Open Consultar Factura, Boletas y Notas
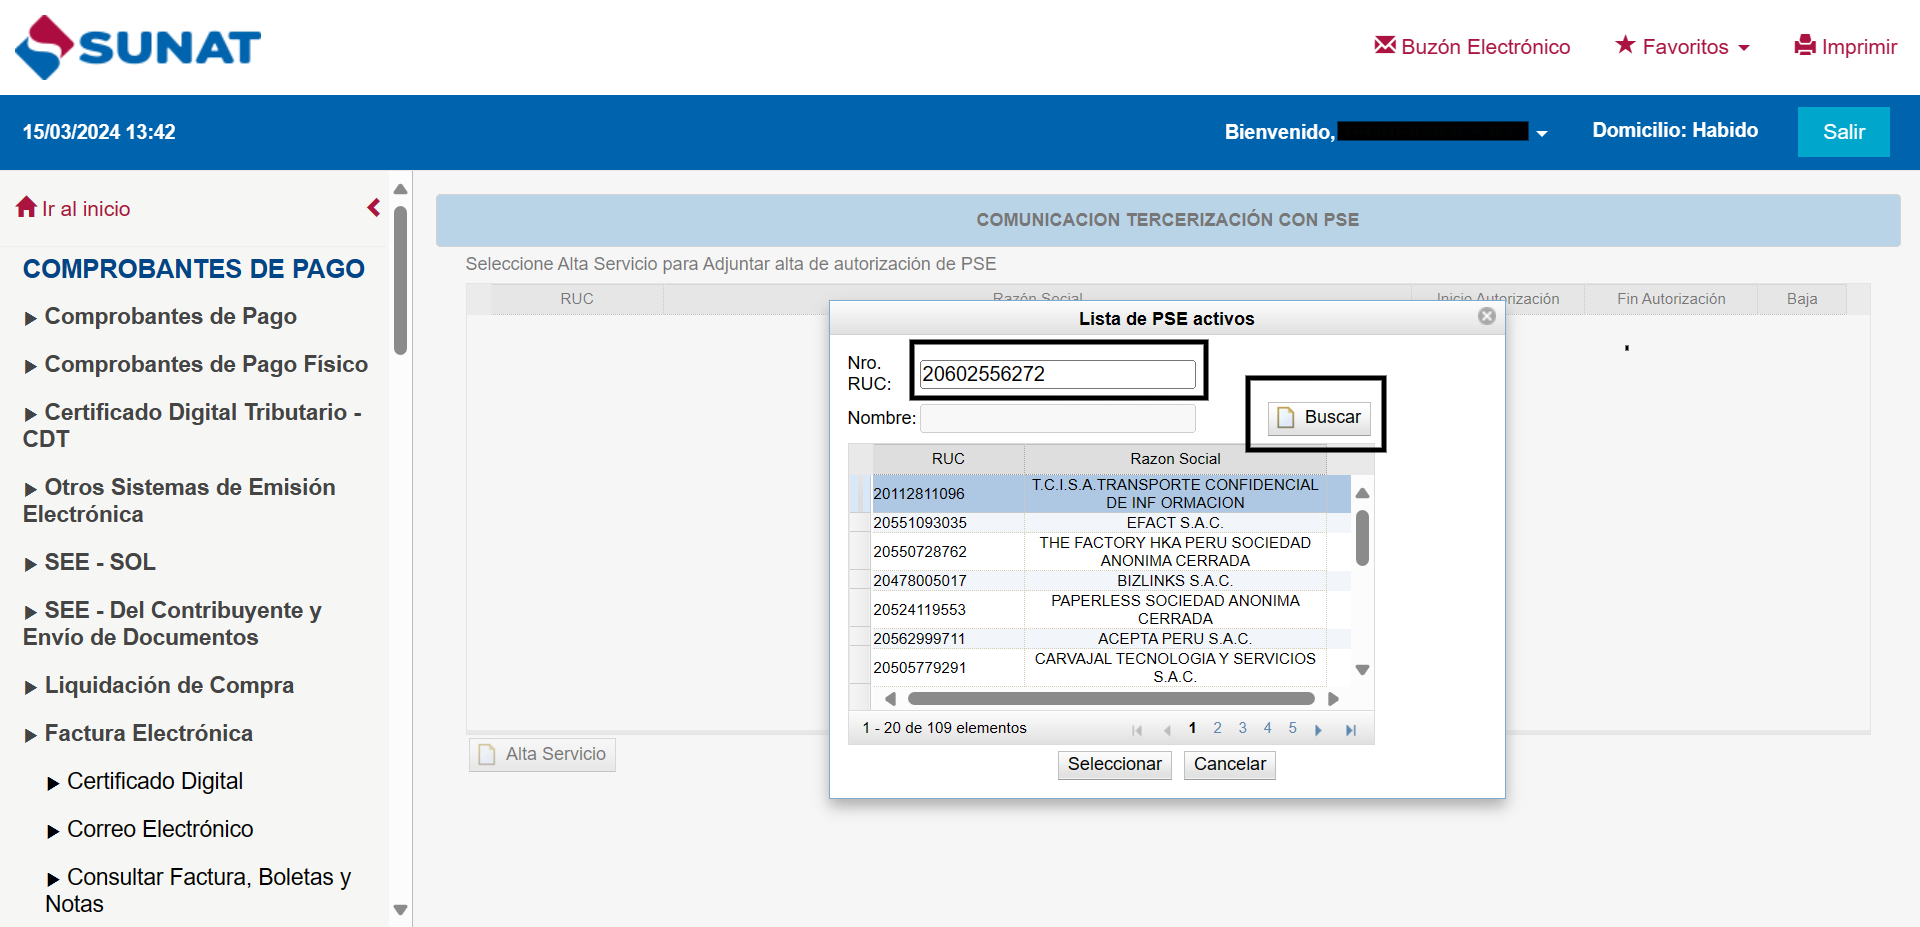 (x=198, y=890)
